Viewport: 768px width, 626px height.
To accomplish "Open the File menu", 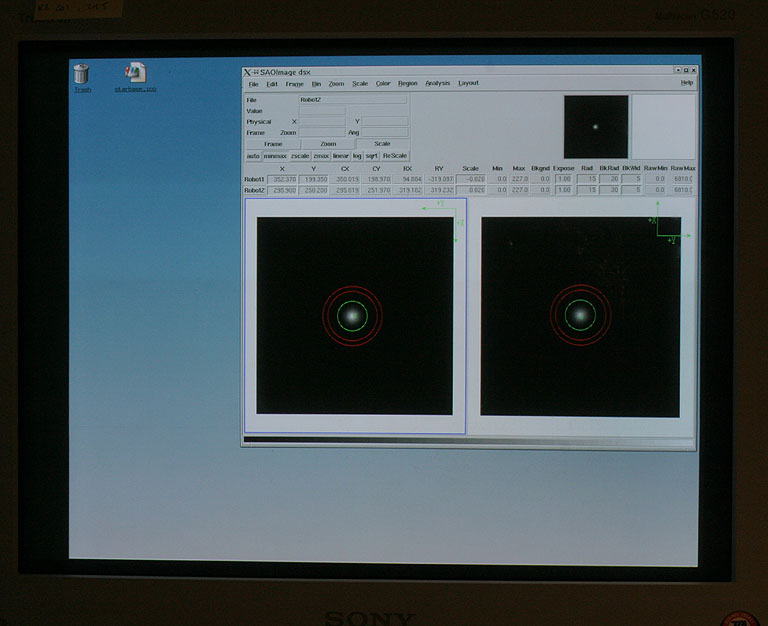I will tap(253, 84).
